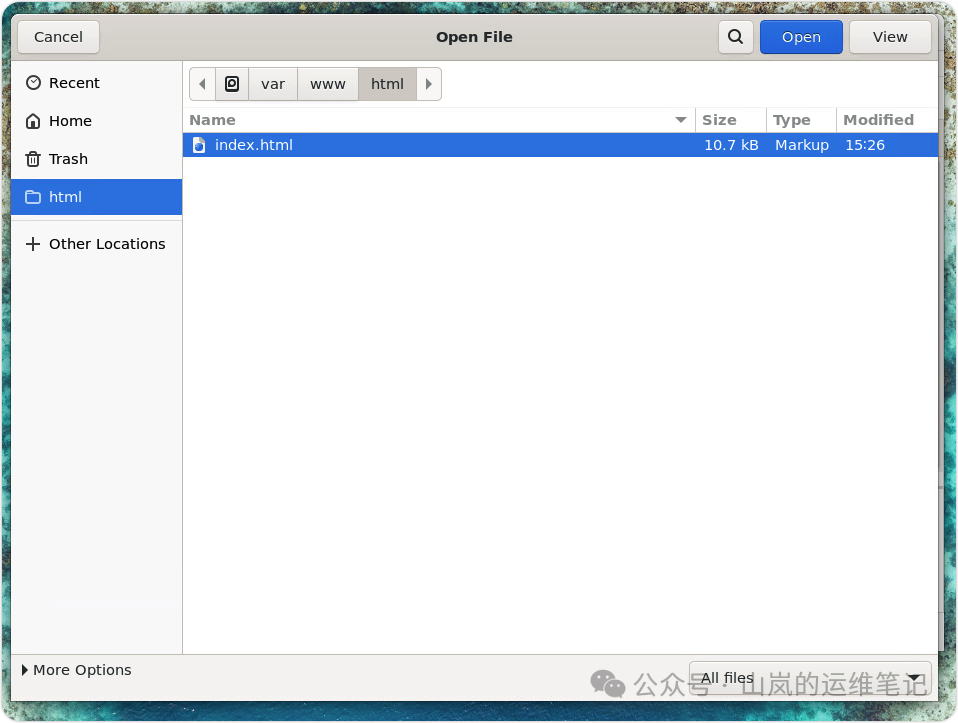
Task: Select the html sidebar bookmark
Action: click(97, 197)
